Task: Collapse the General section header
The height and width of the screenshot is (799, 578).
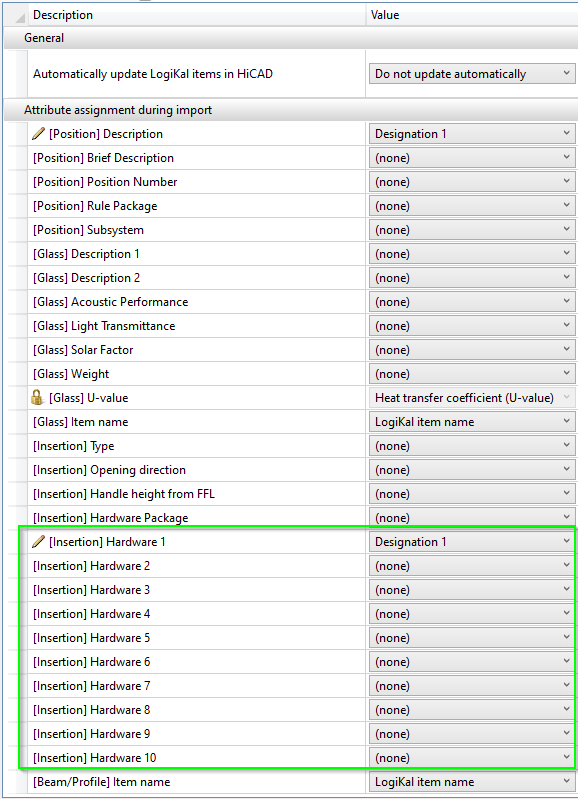Action: (291, 38)
